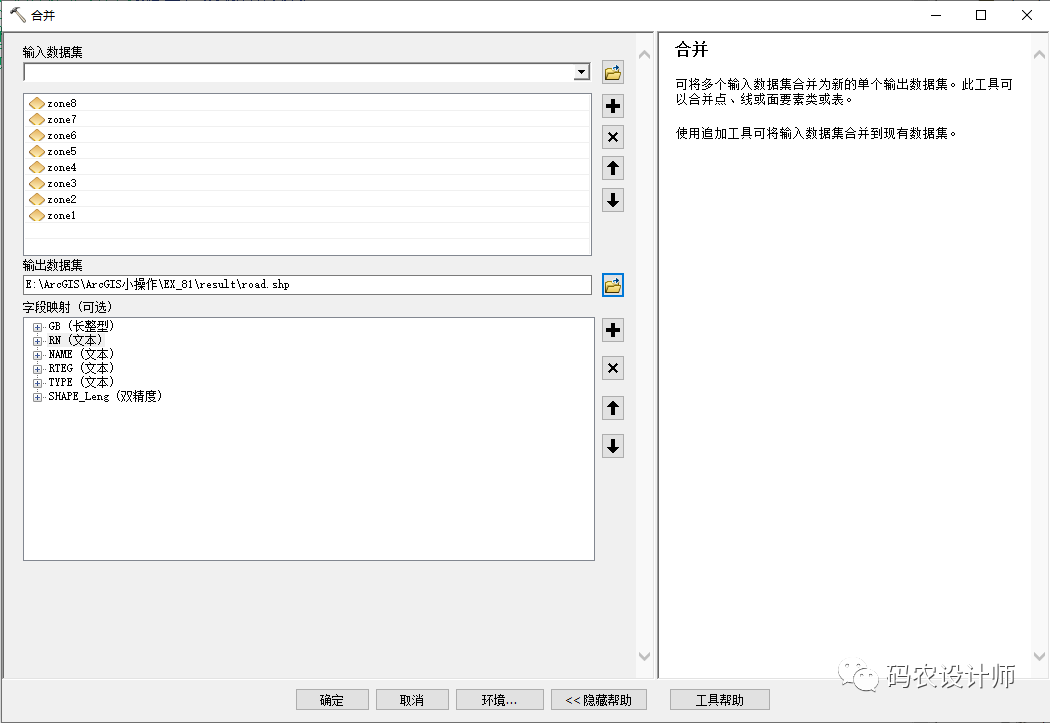Expand the NAME (文本) field node
This screenshot has width=1050, height=723.
click(38, 355)
